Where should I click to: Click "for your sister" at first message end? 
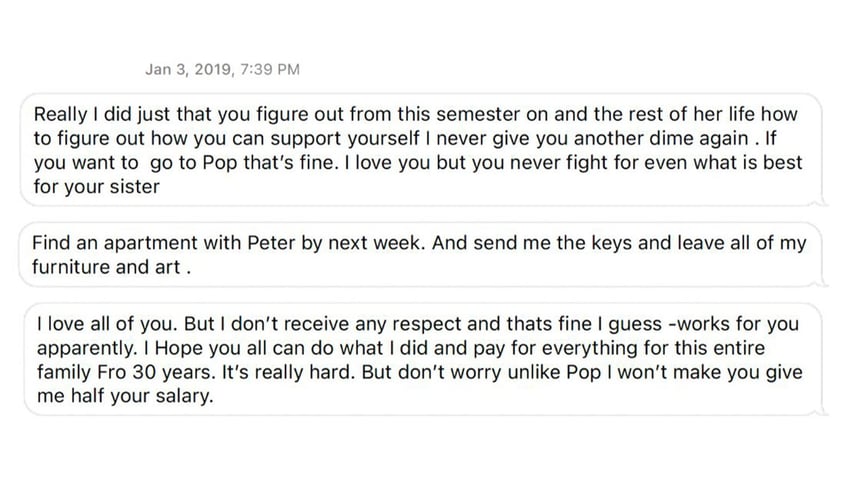[97, 187]
